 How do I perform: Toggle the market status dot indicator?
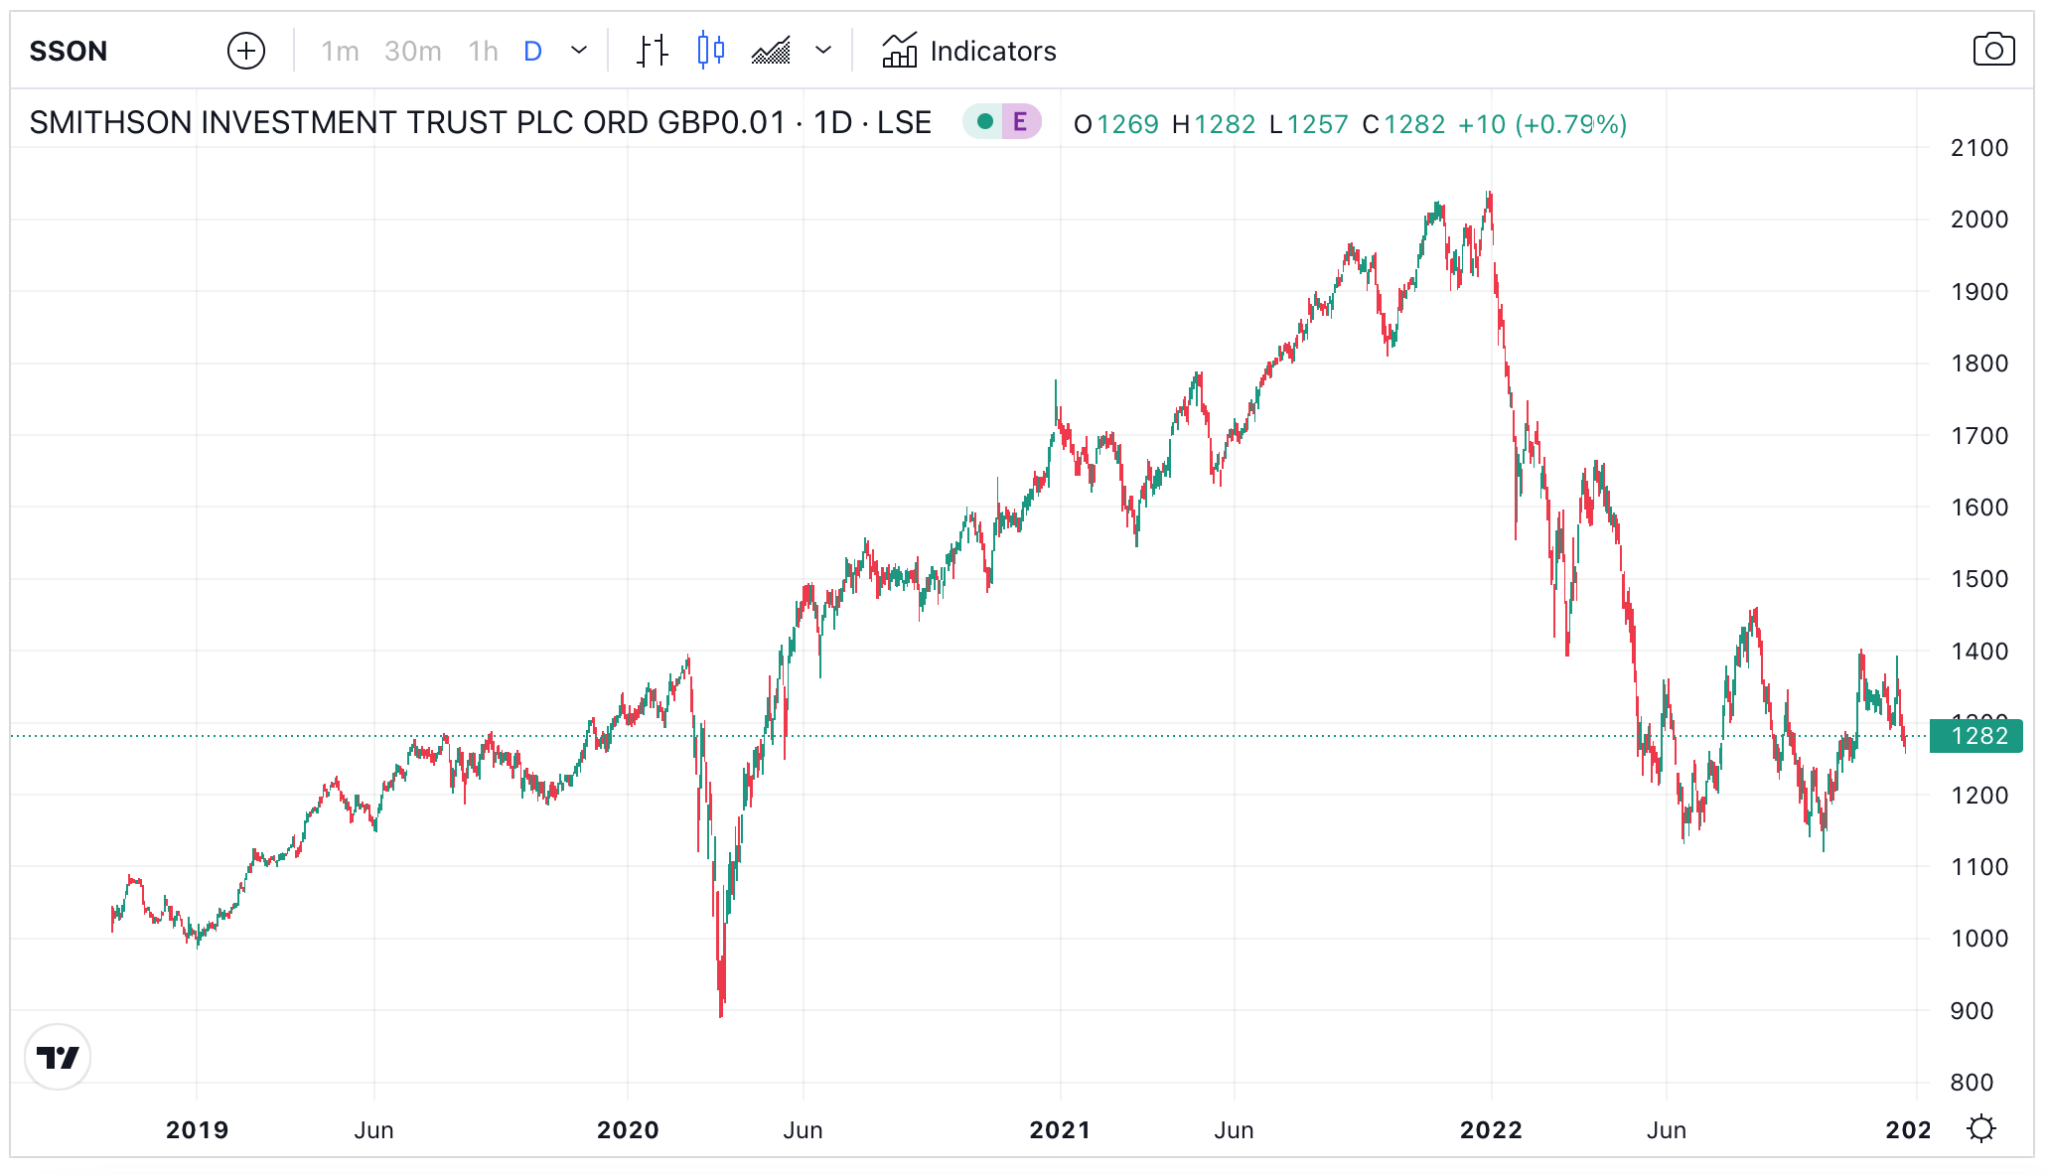click(986, 124)
